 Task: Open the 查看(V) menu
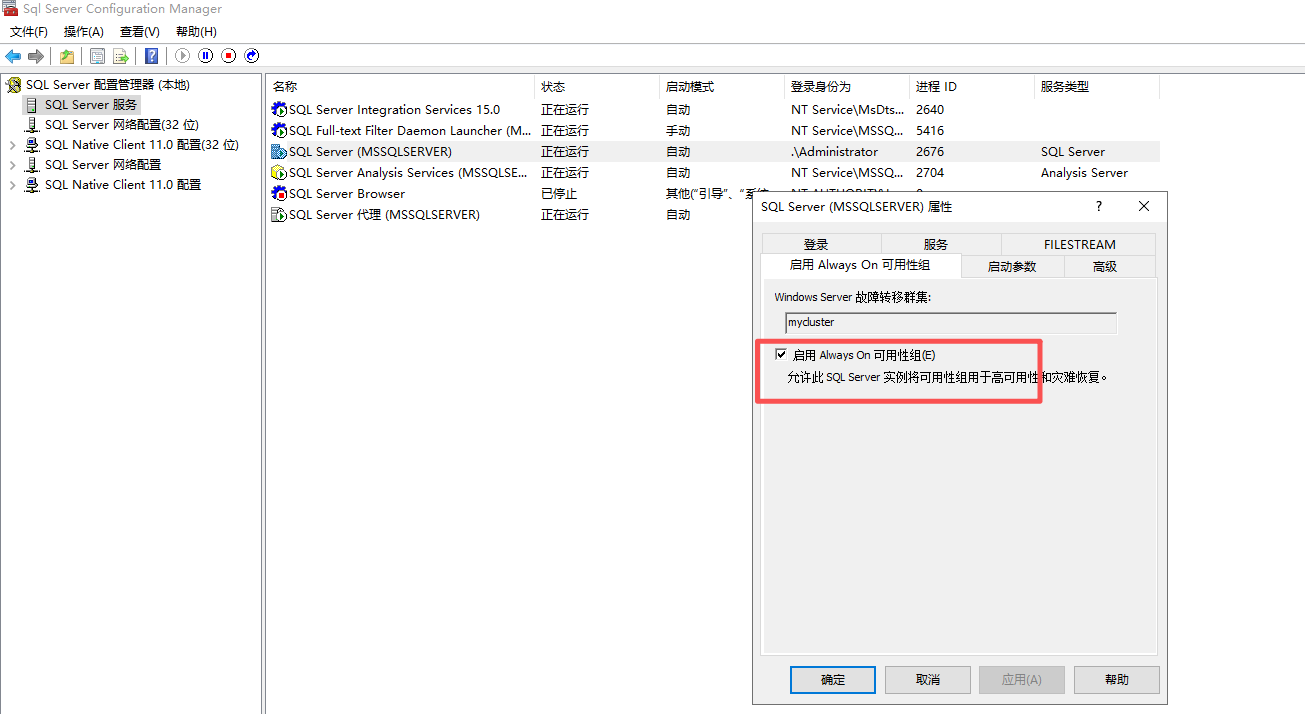point(140,32)
